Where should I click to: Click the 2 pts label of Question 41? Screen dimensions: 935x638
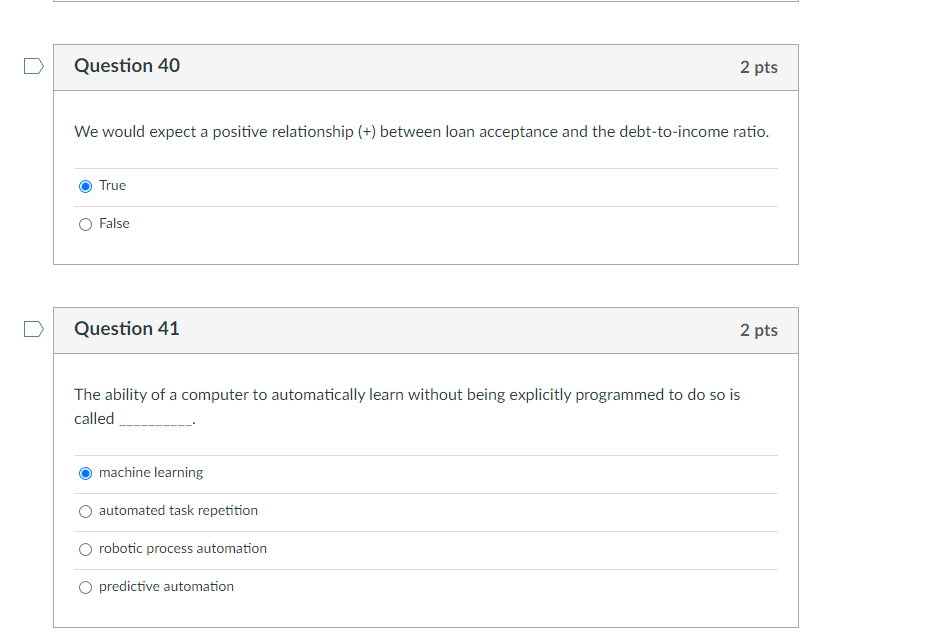point(758,330)
